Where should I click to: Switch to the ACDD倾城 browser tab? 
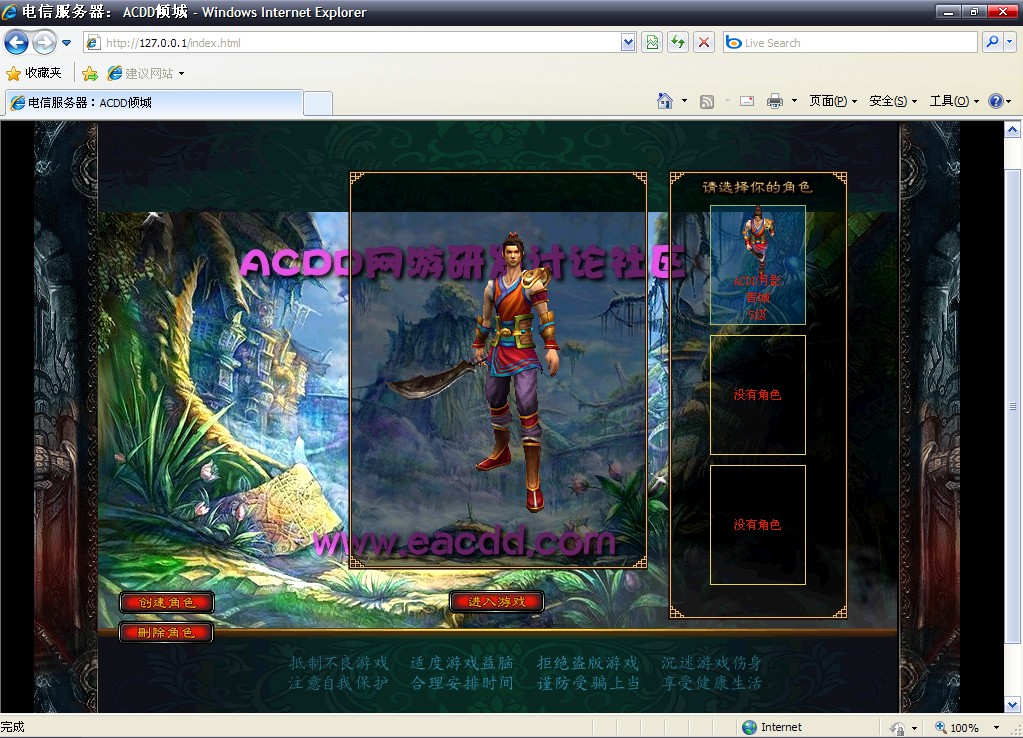click(x=154, y=102)
